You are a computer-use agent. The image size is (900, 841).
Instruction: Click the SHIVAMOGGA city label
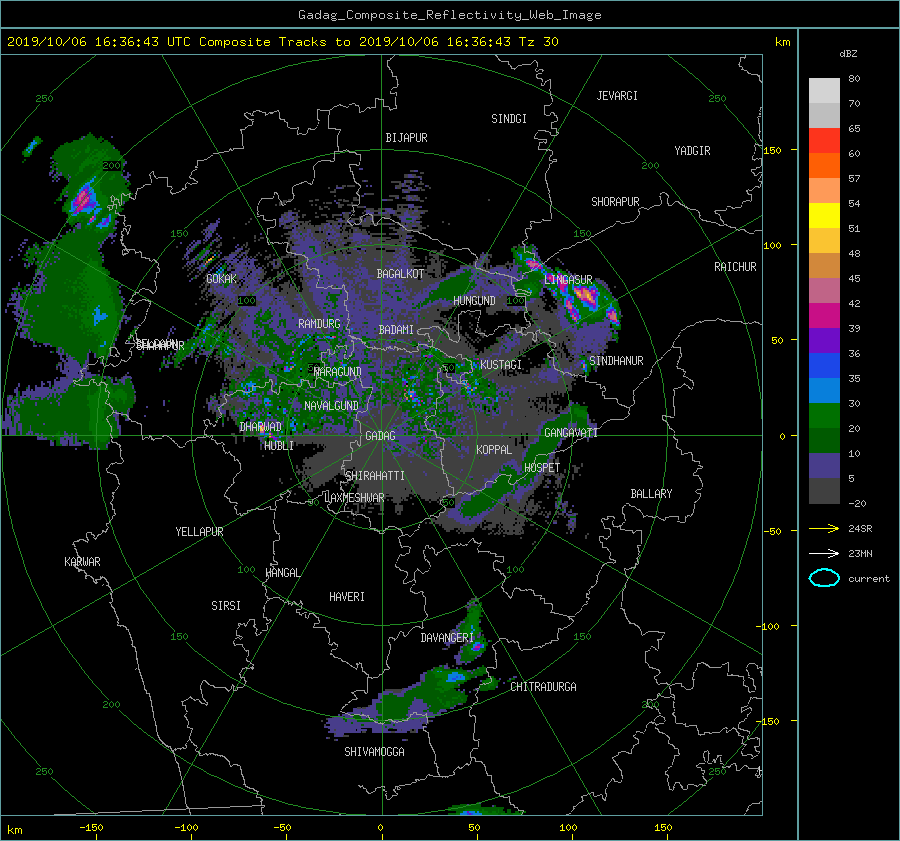[374, 752]
